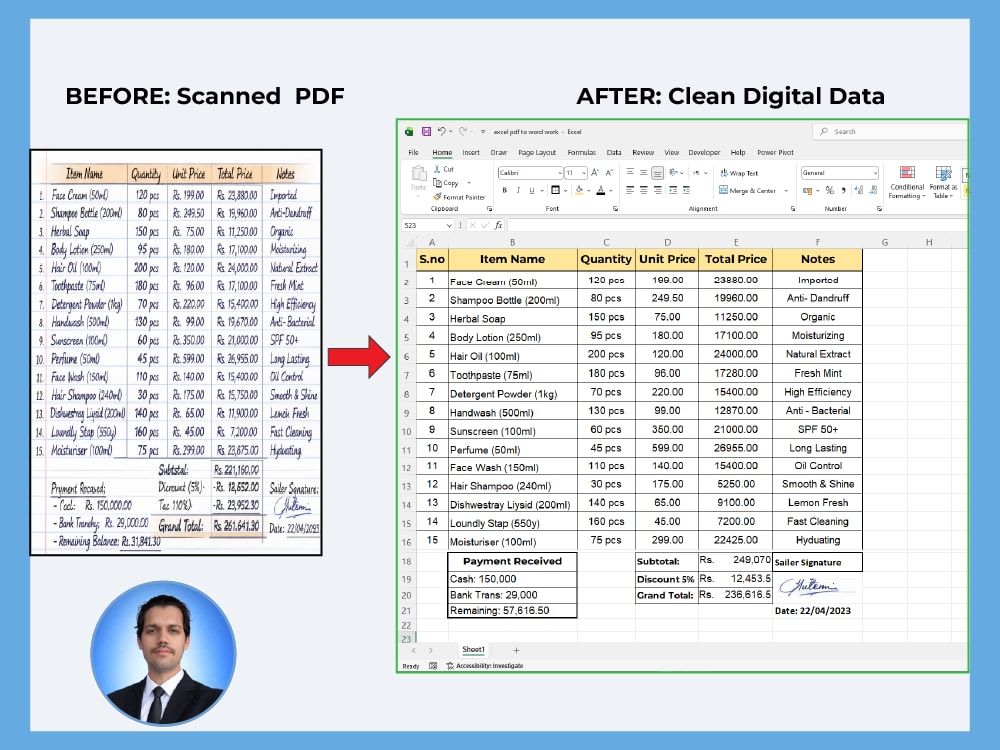Image resolution: width=1000 pixels, height=750 pixels.
Task: Click the Decrease Indent icon
Action: click(673, 190)
